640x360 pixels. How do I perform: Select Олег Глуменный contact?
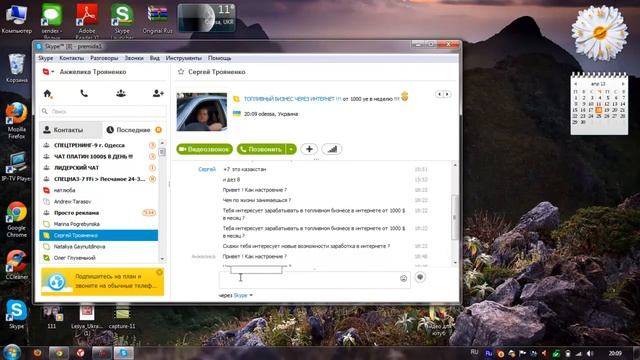pyautogui.click(x=98, y=258)
